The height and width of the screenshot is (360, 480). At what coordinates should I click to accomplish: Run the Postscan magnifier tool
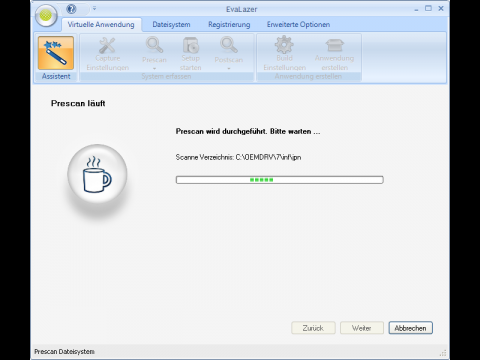[x=229, y=49]
